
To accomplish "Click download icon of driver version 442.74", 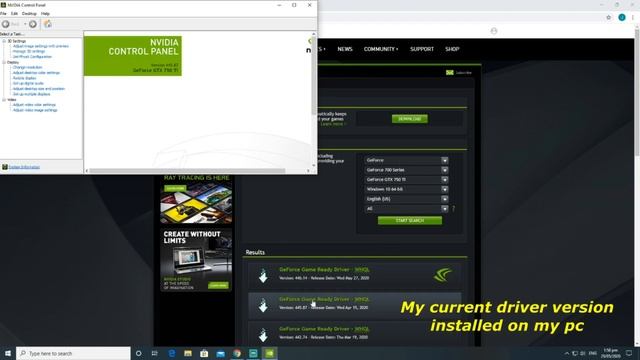I will (x=263, y=335).
